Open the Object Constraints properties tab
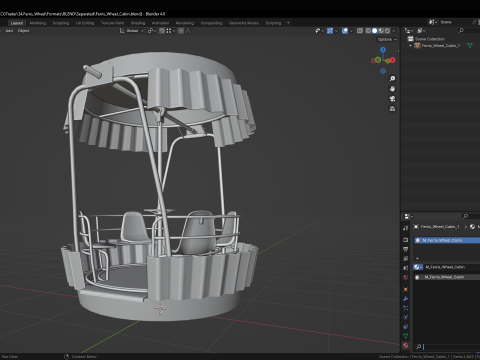Screen dimensions: 480x360 [x=405, y=327]
